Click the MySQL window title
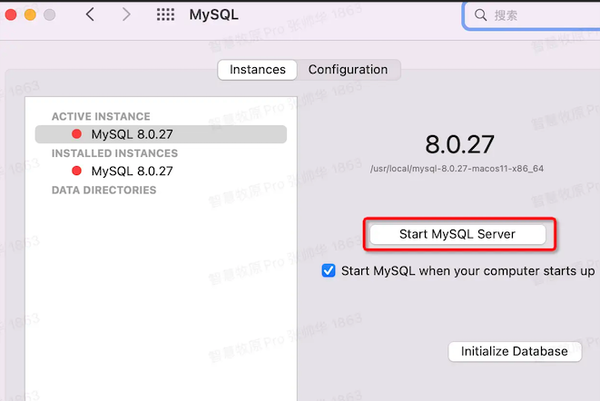600x401 pixels. [214, 15]
